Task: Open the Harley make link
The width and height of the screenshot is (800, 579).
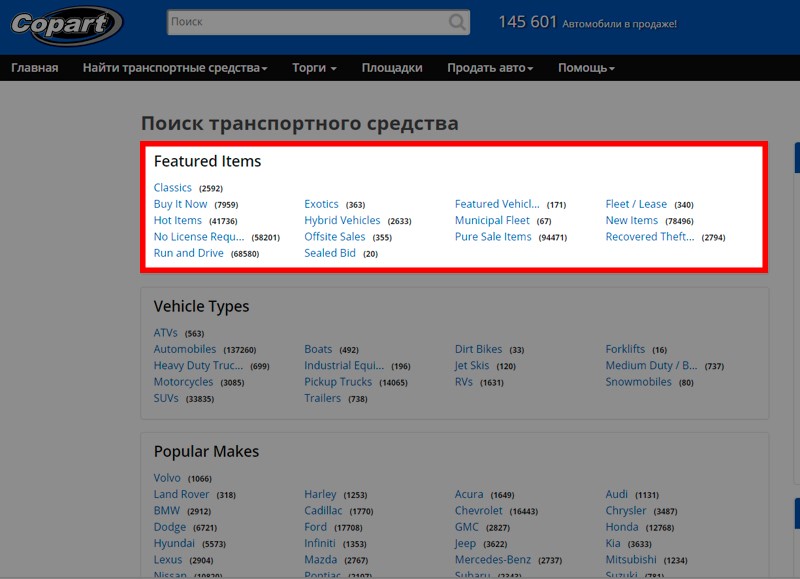Action: pos(320,495)
